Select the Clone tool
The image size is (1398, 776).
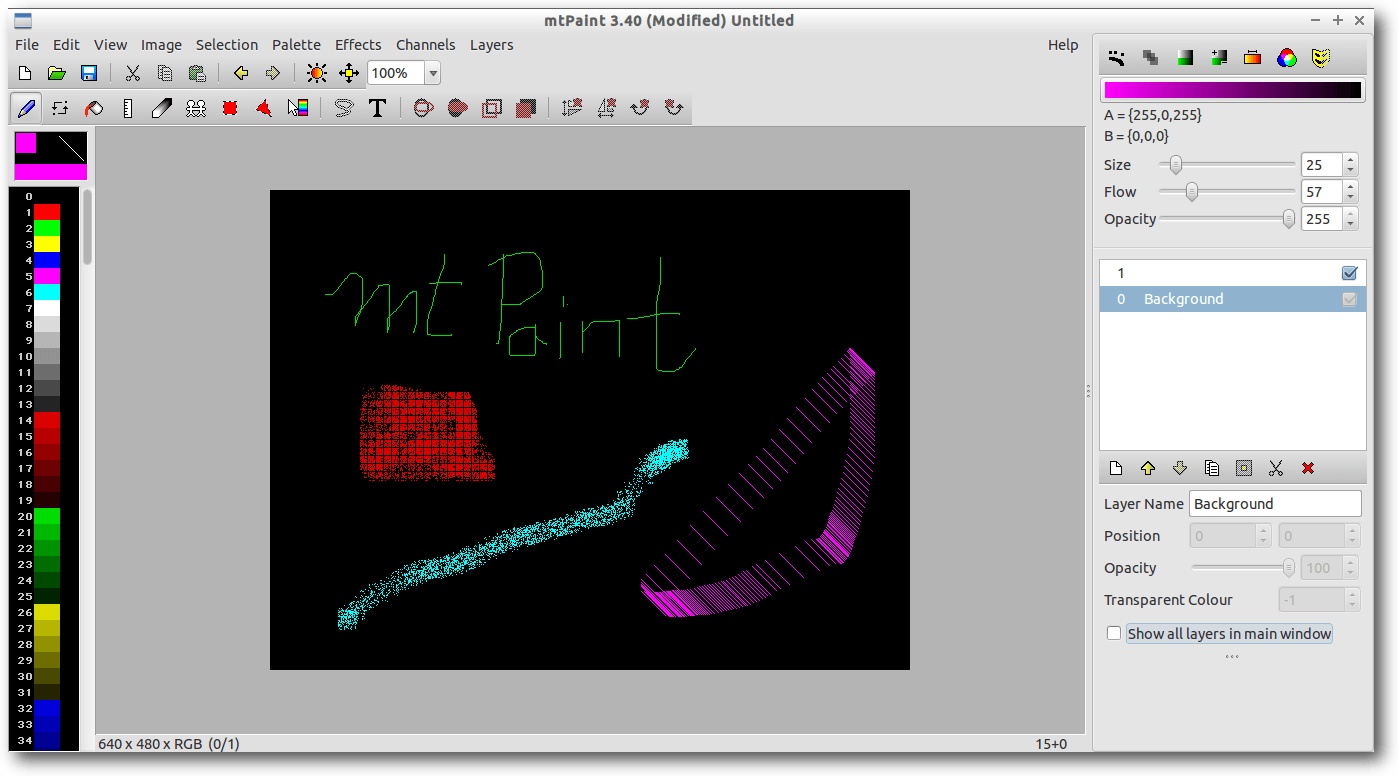coord(196,108)
